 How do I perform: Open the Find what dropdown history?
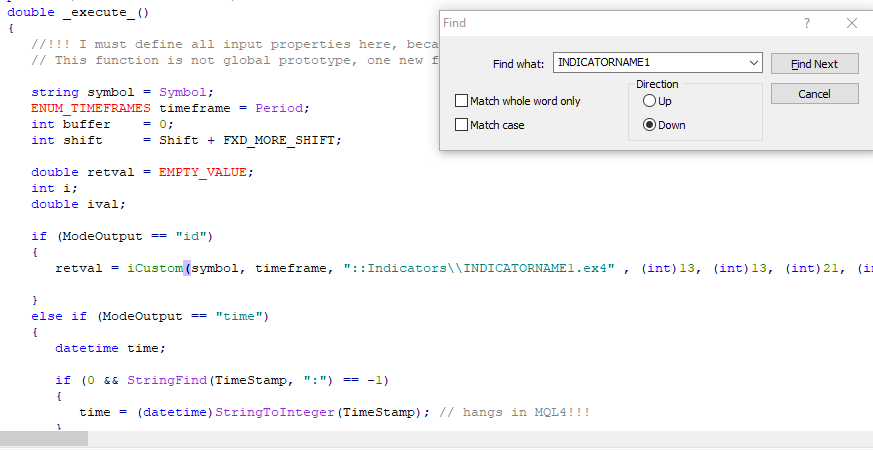click(x=754, y=63)
